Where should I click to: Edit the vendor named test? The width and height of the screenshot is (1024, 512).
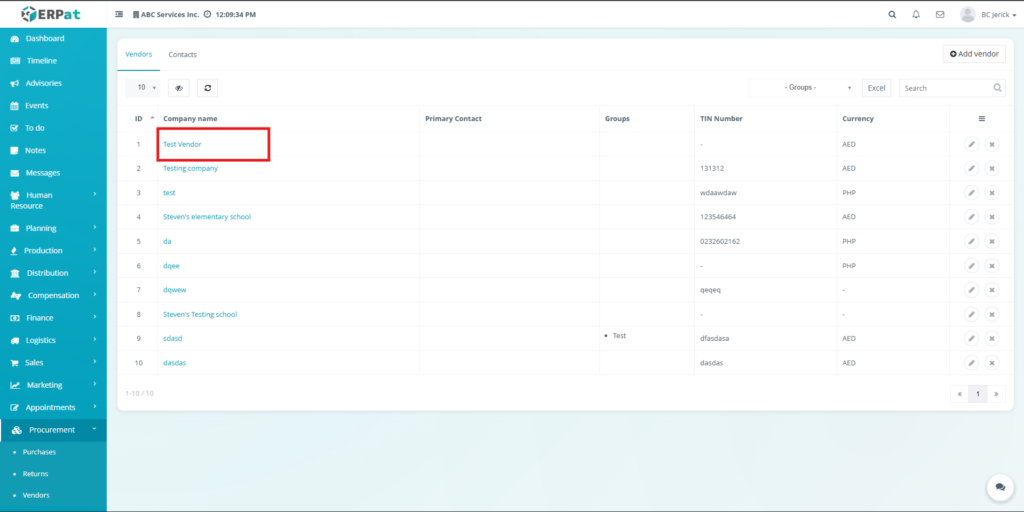click(971, 193)
